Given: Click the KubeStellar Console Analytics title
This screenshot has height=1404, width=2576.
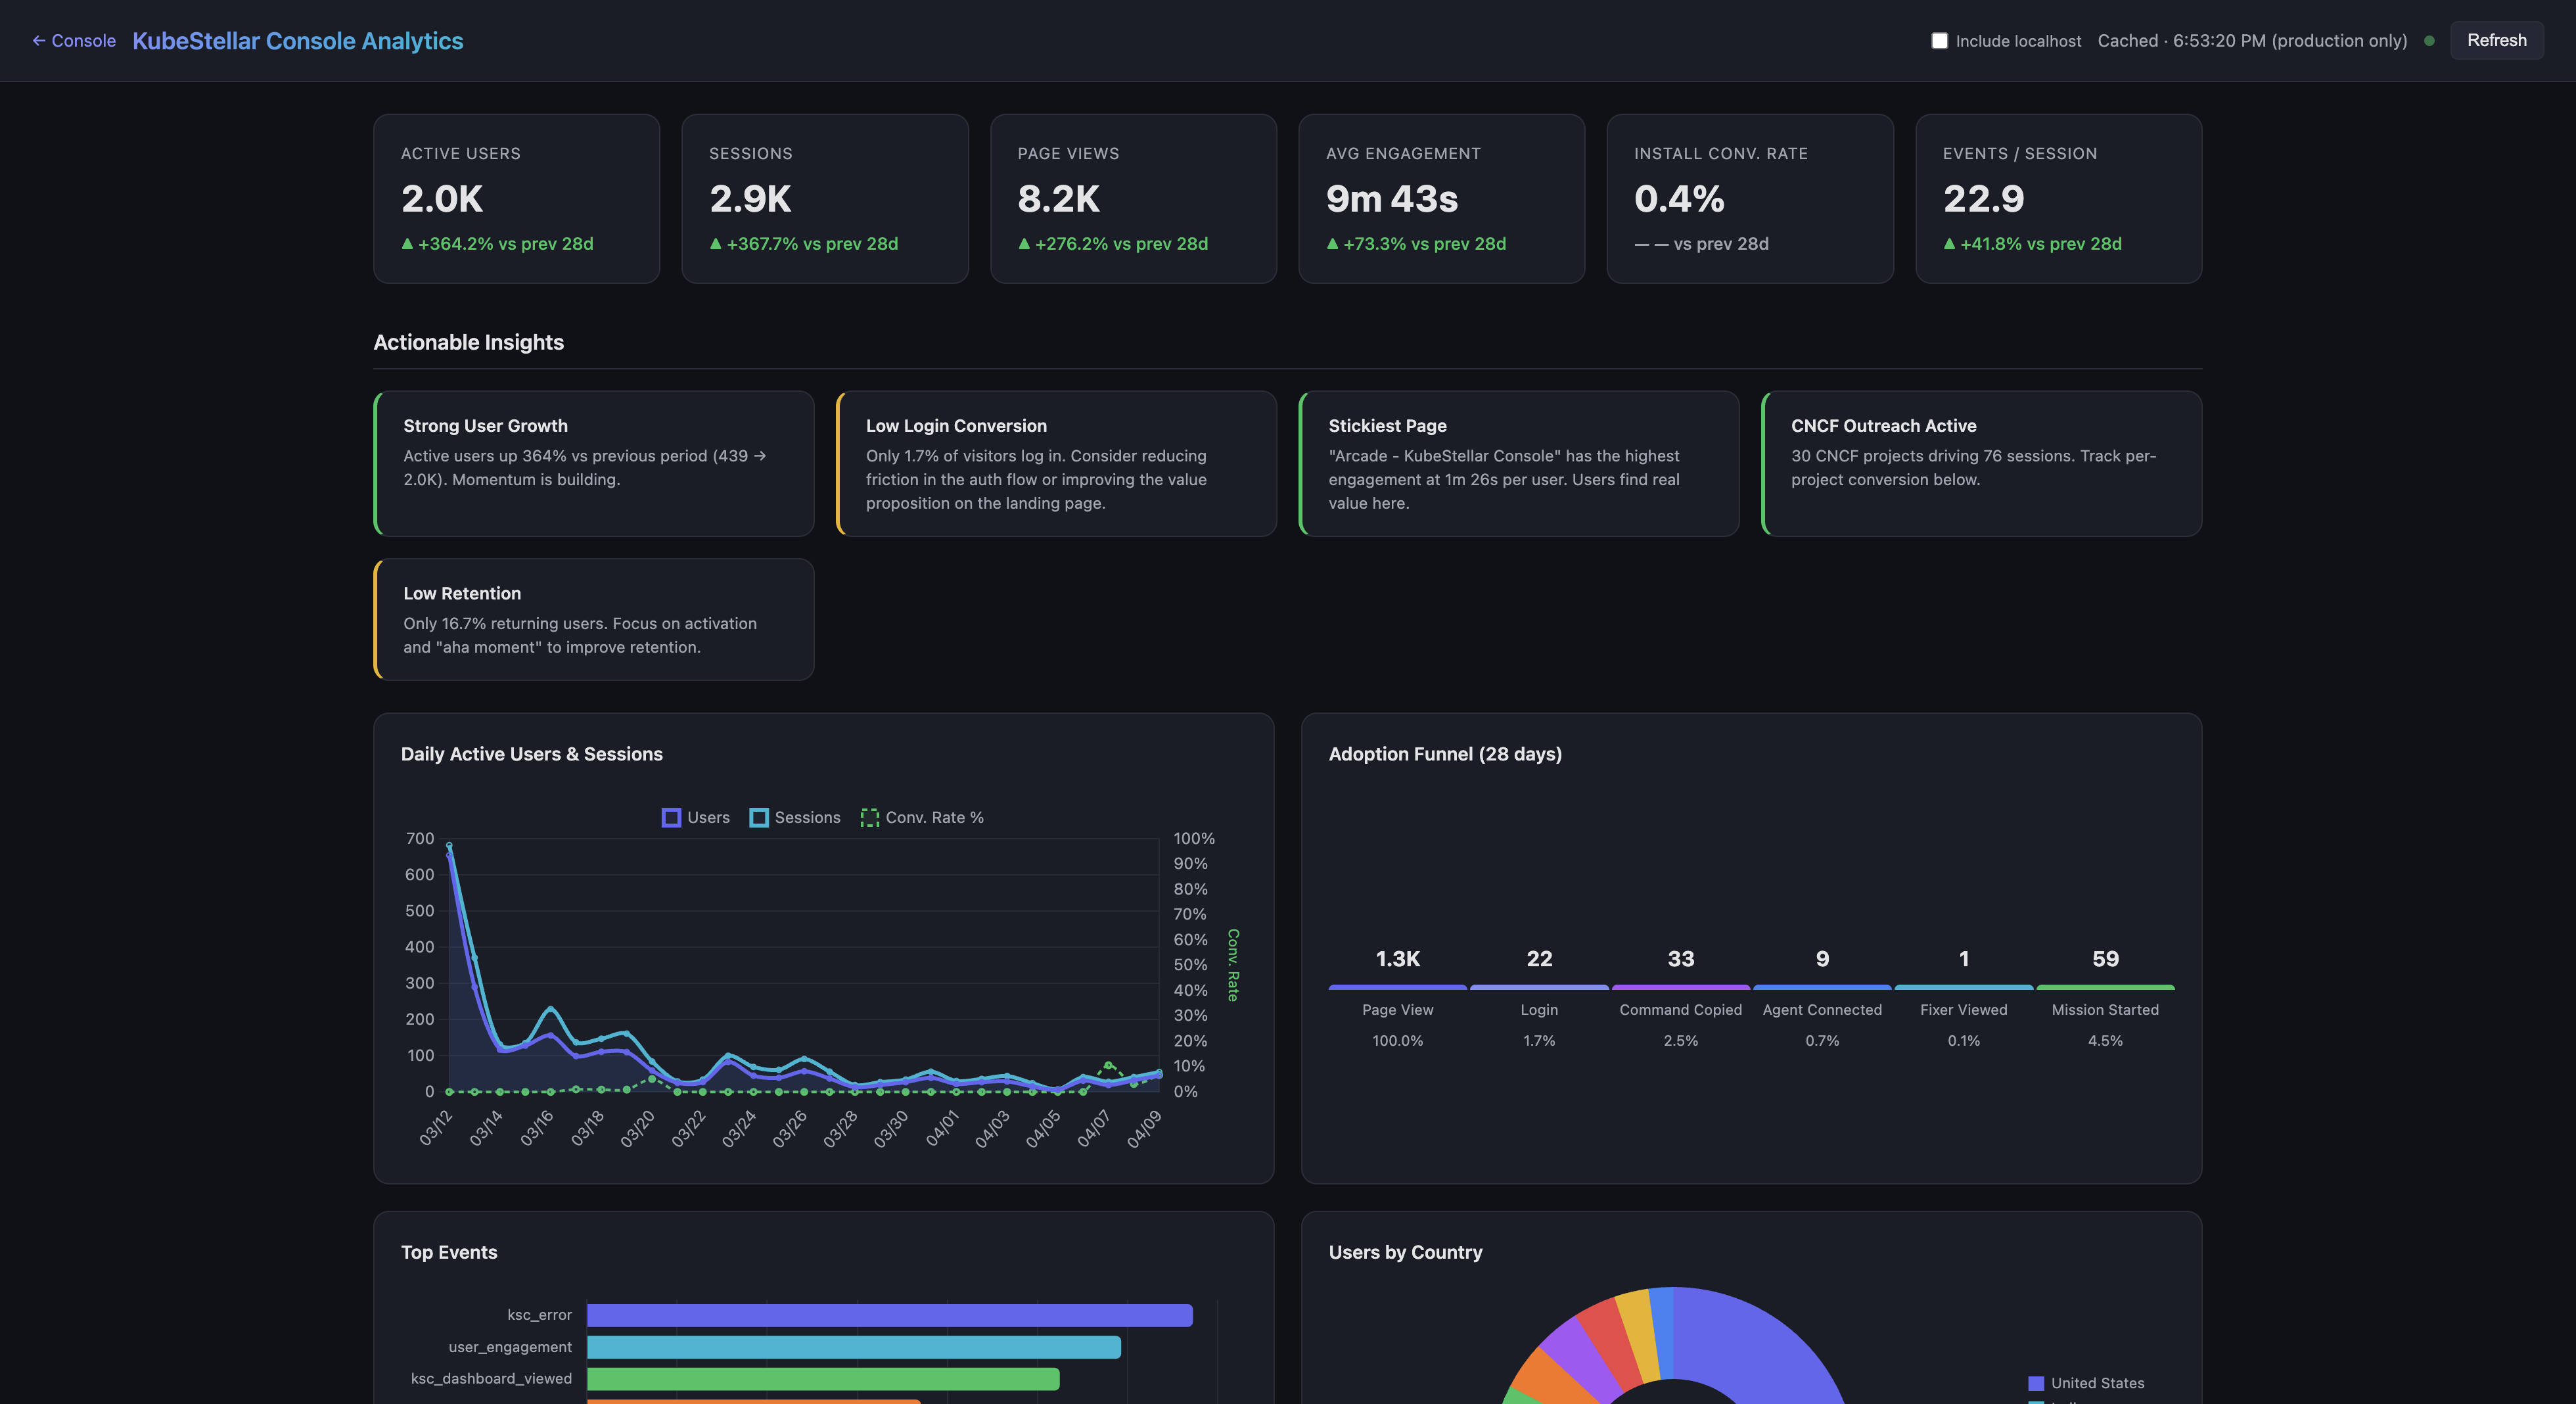Looking at the screenshot, I should [298, 41].
